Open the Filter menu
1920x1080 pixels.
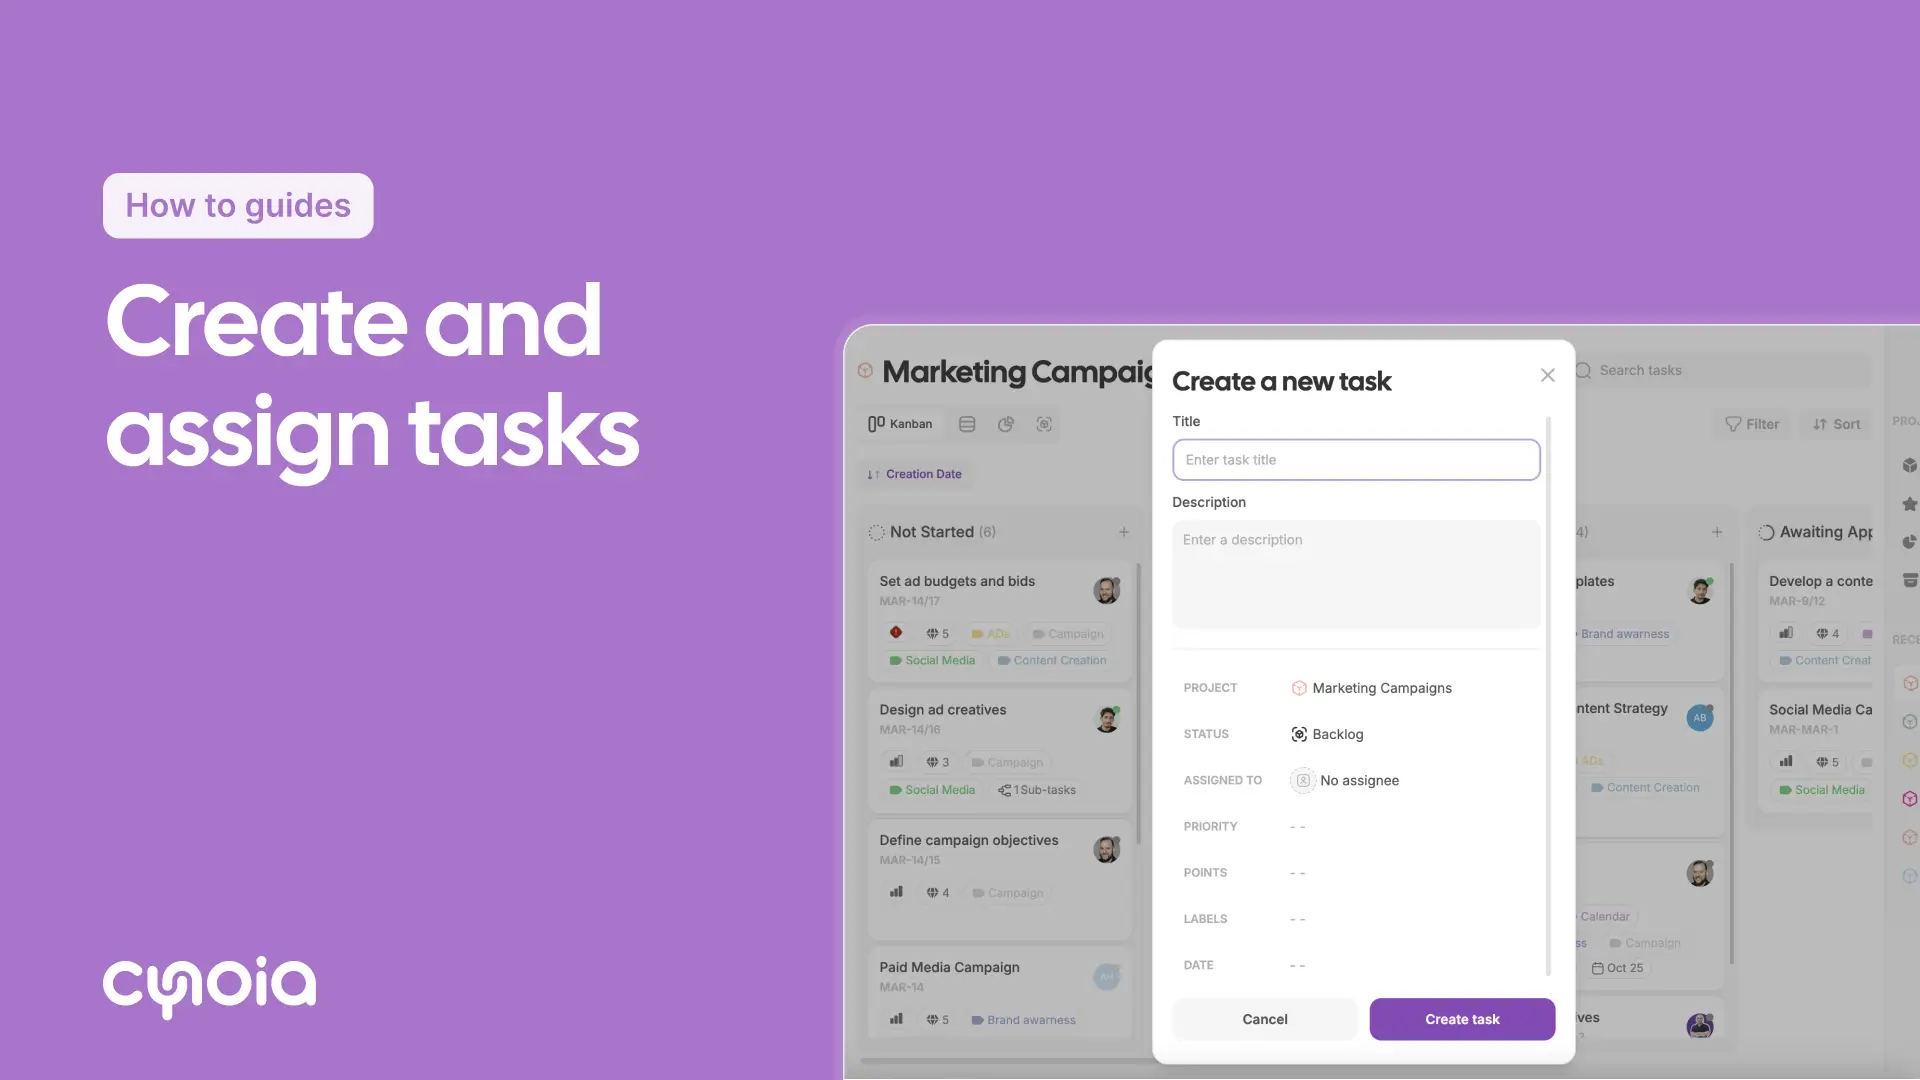click(x=1752, y=424)
